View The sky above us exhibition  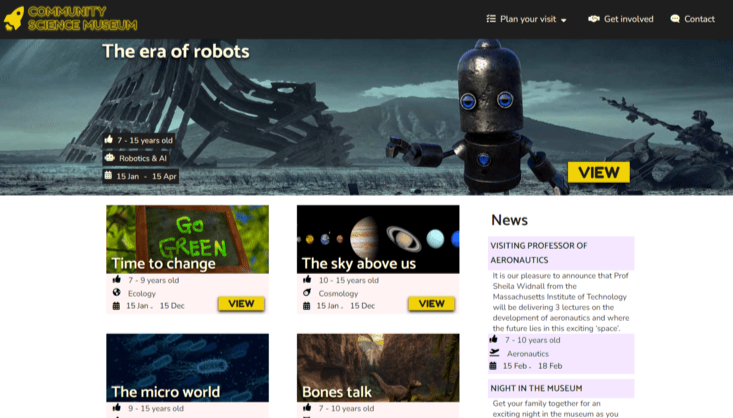431,303
